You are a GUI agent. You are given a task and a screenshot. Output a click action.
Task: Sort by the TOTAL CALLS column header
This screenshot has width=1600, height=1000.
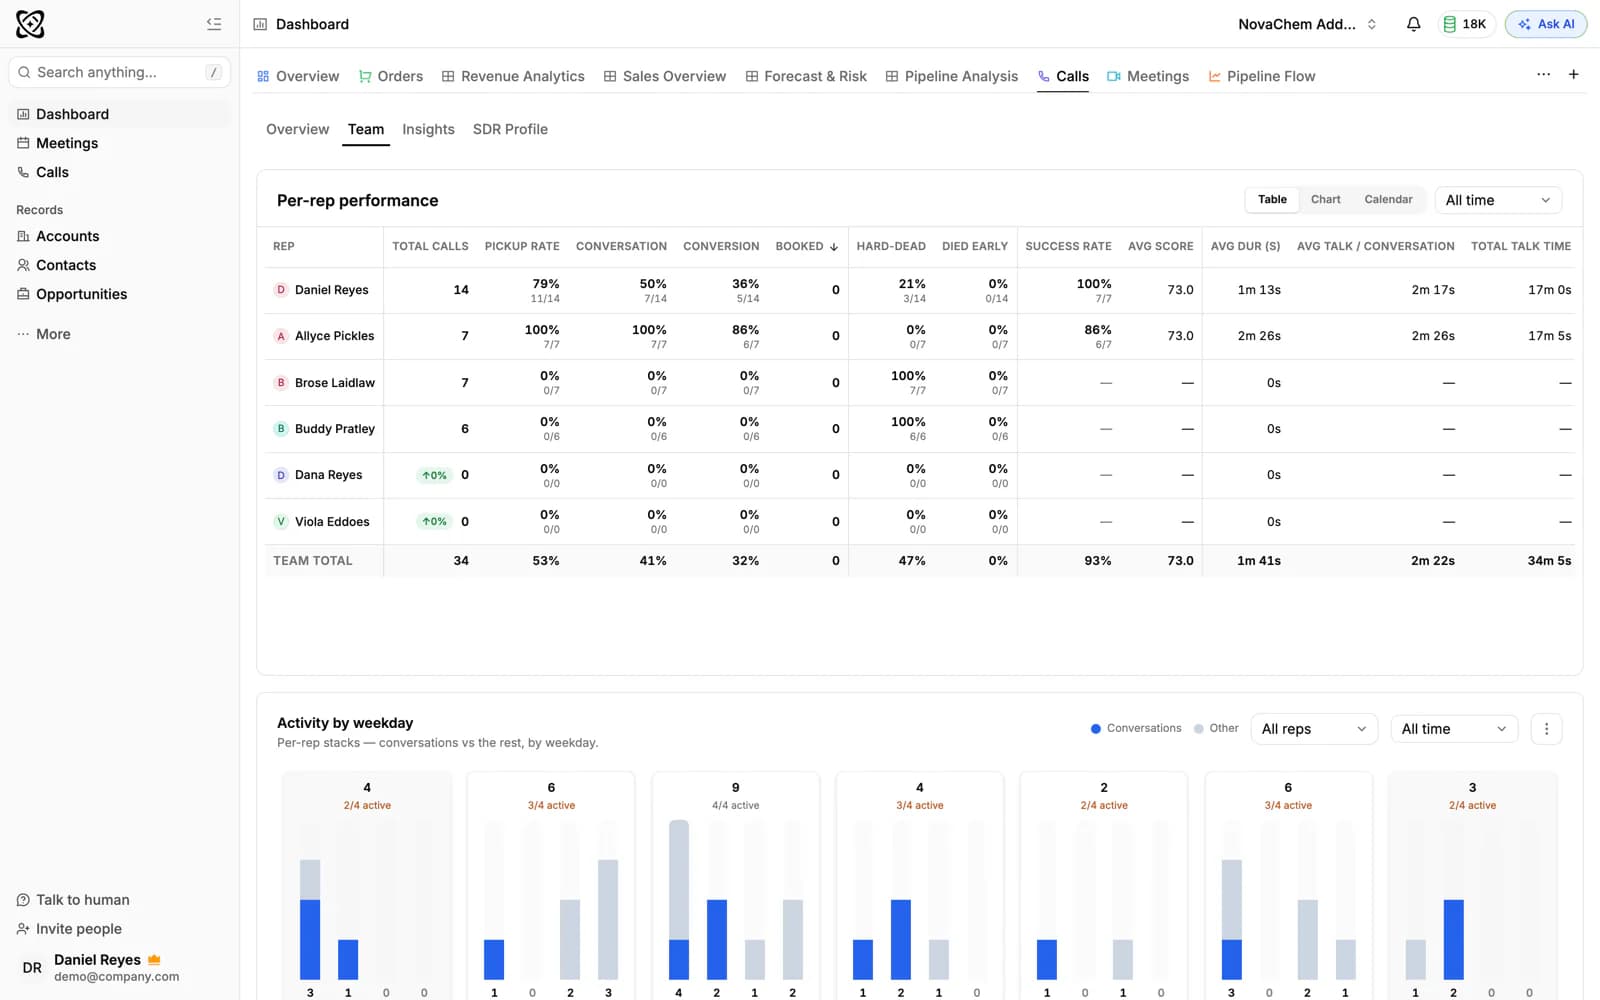(x=430, y=247)
